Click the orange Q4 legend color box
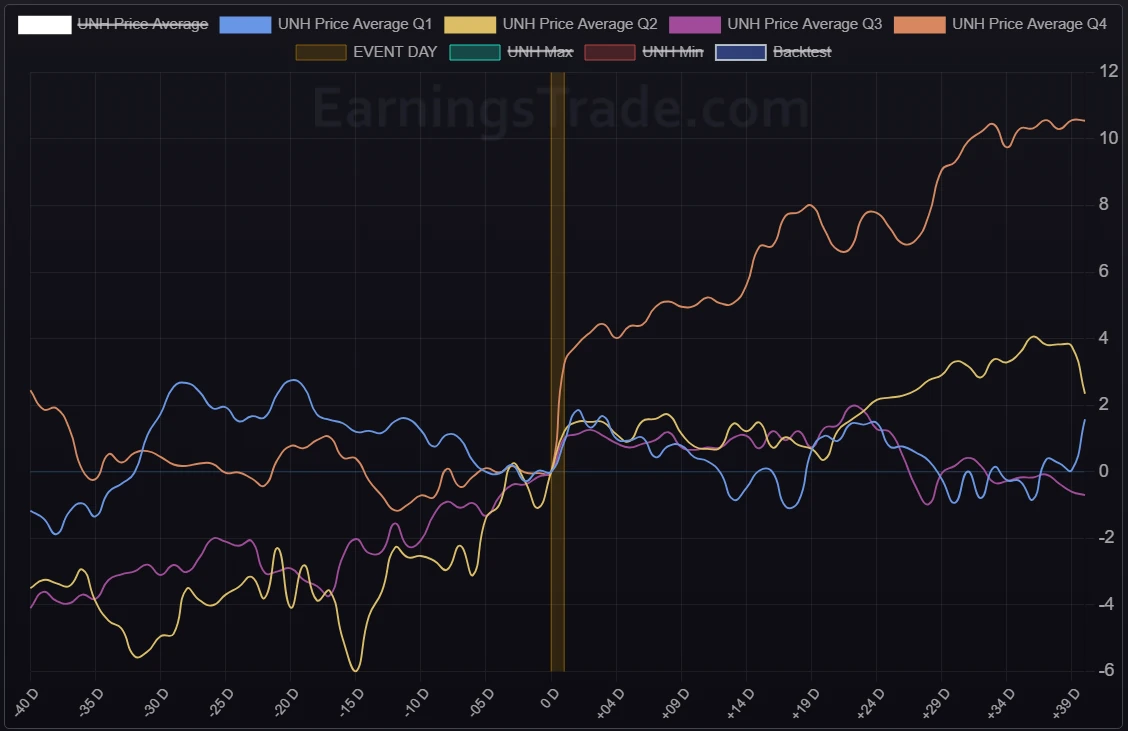The height and width of the screenshot is (731, 1128). point(919,24)
